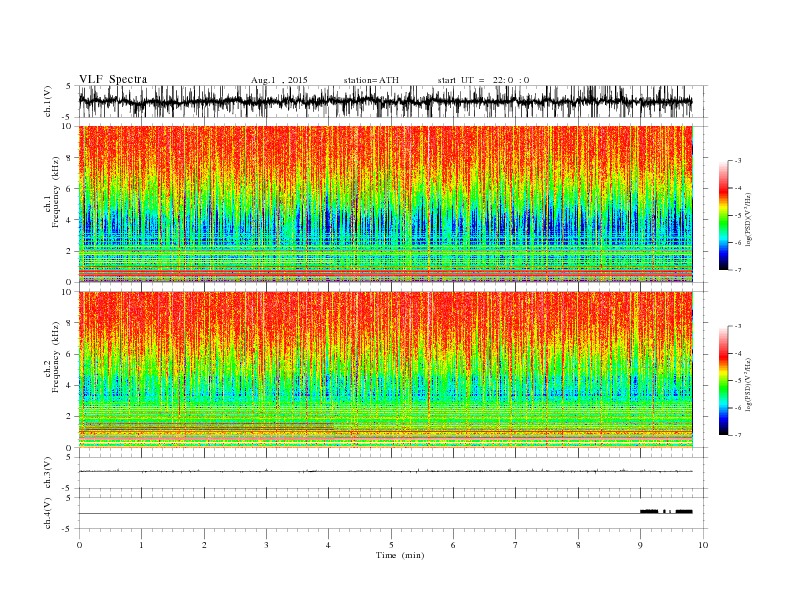This screenshot has height=612, width=792.
Task: Click the "ch.3(V)" axis label
Action: point(48,473)
